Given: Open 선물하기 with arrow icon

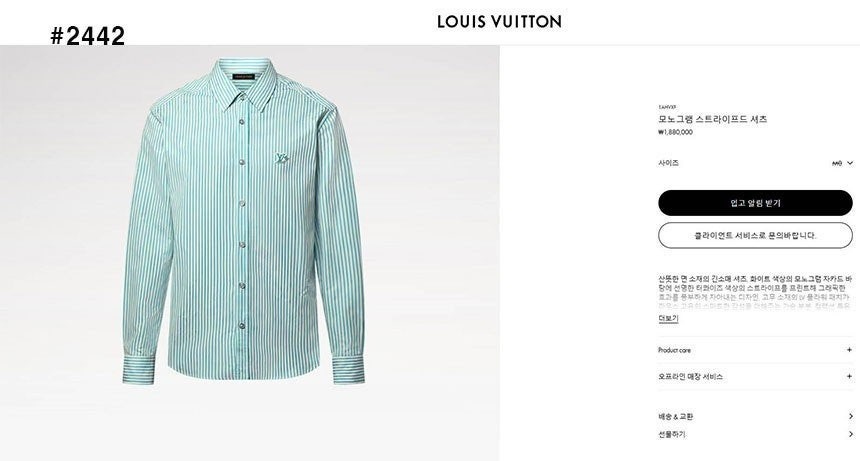Looking at the screenshot, I should point(850,434).
